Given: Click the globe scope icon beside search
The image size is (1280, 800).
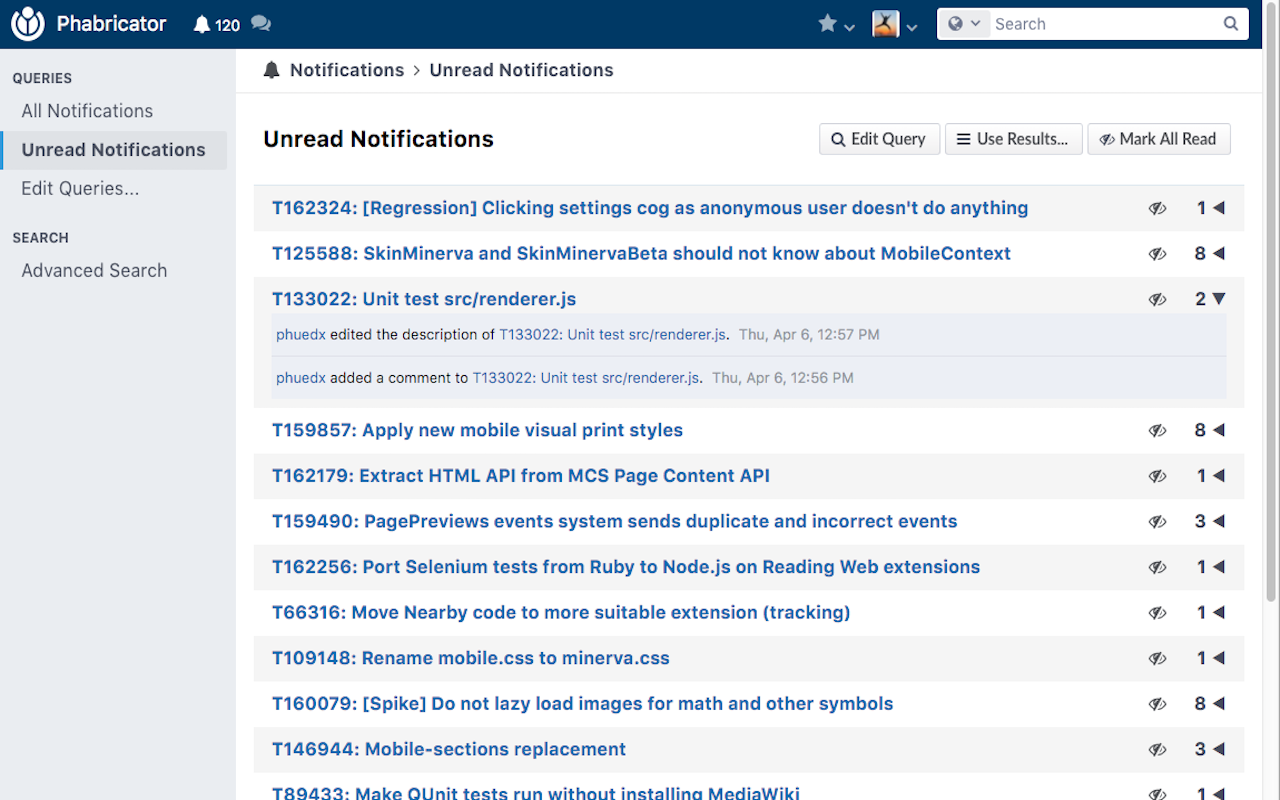Looking at the screenshot, I should tap(958, 23).
